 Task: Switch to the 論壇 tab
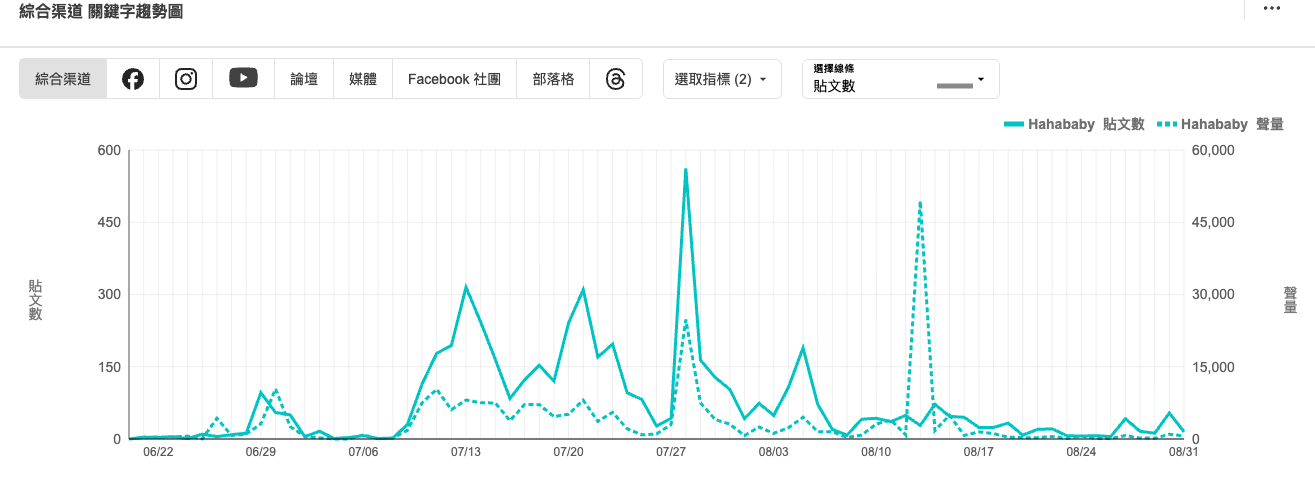pos(304,79)
